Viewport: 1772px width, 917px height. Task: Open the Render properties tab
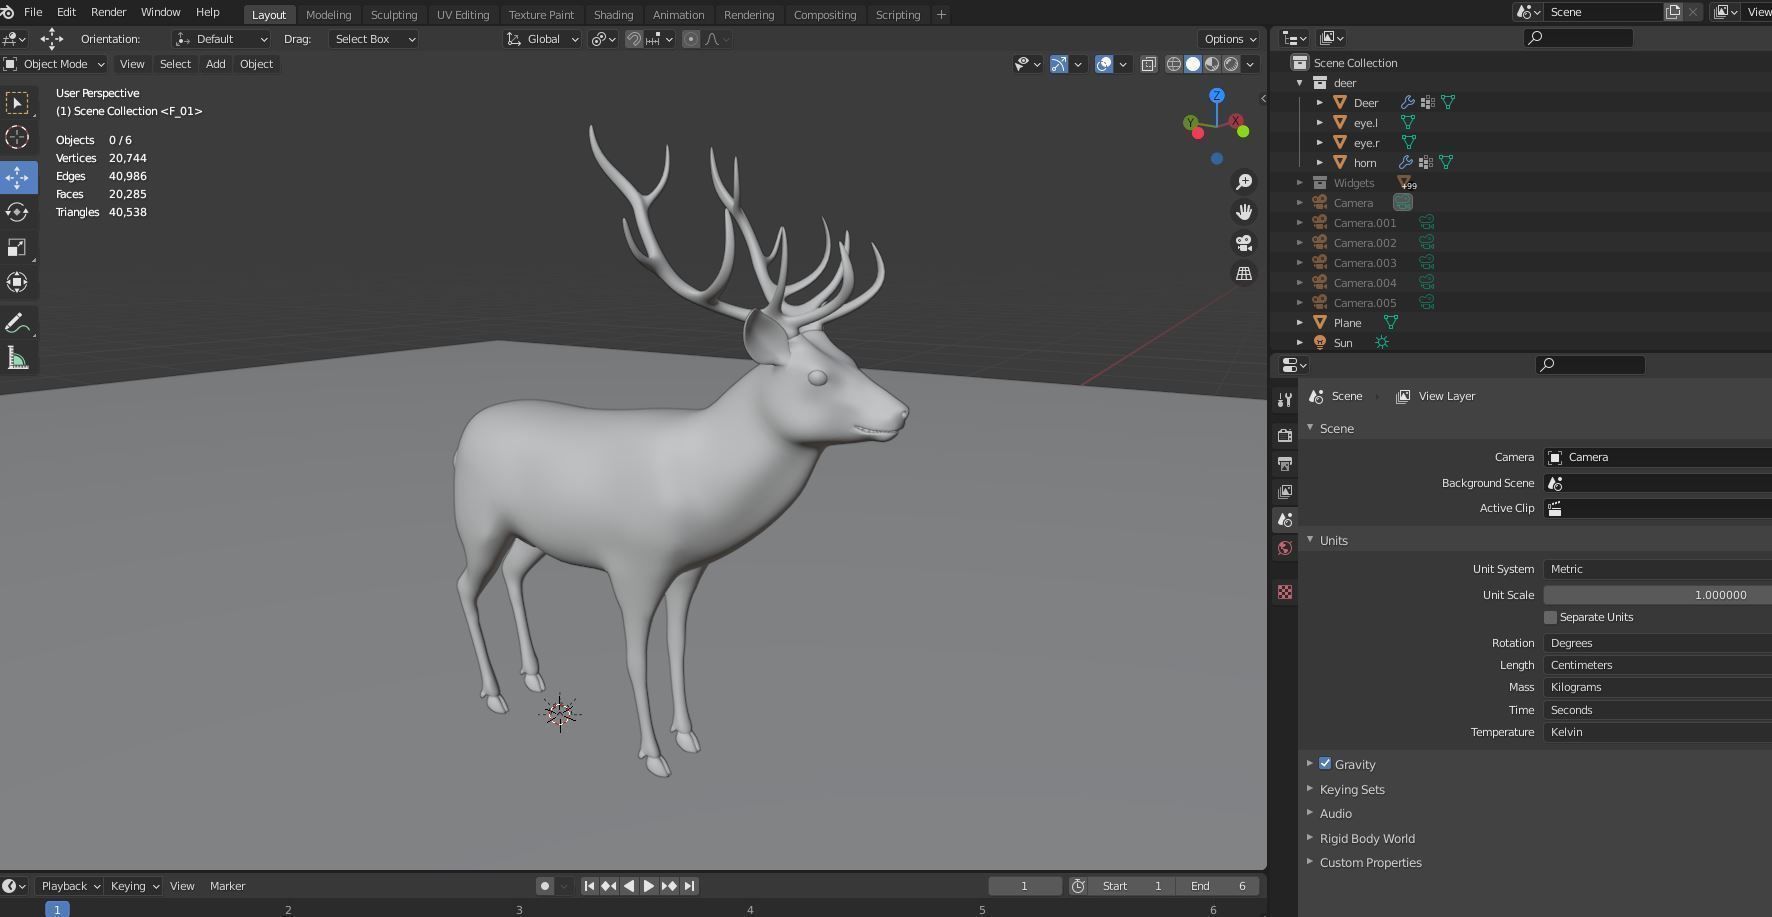(x=1285, y=436)
